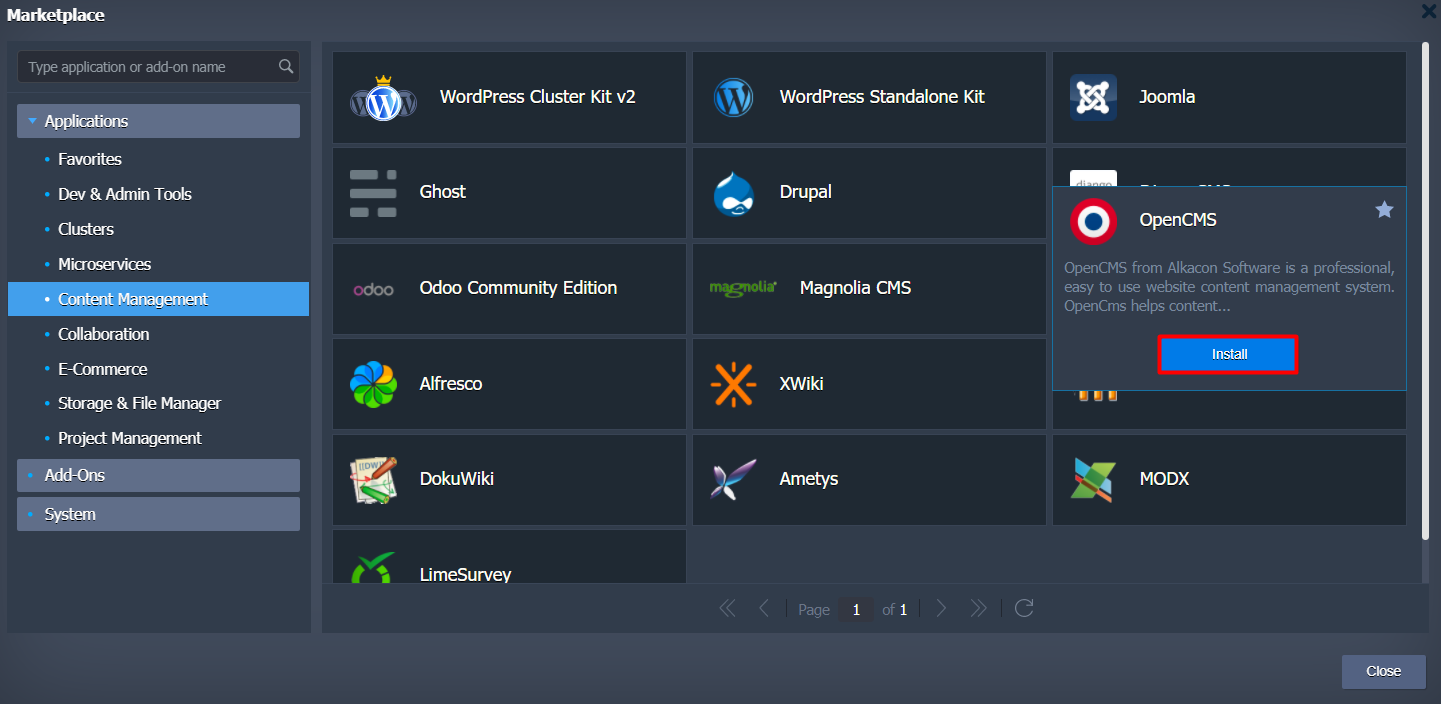
Task: Click the Close button
Action: [x=1383, y=671]
